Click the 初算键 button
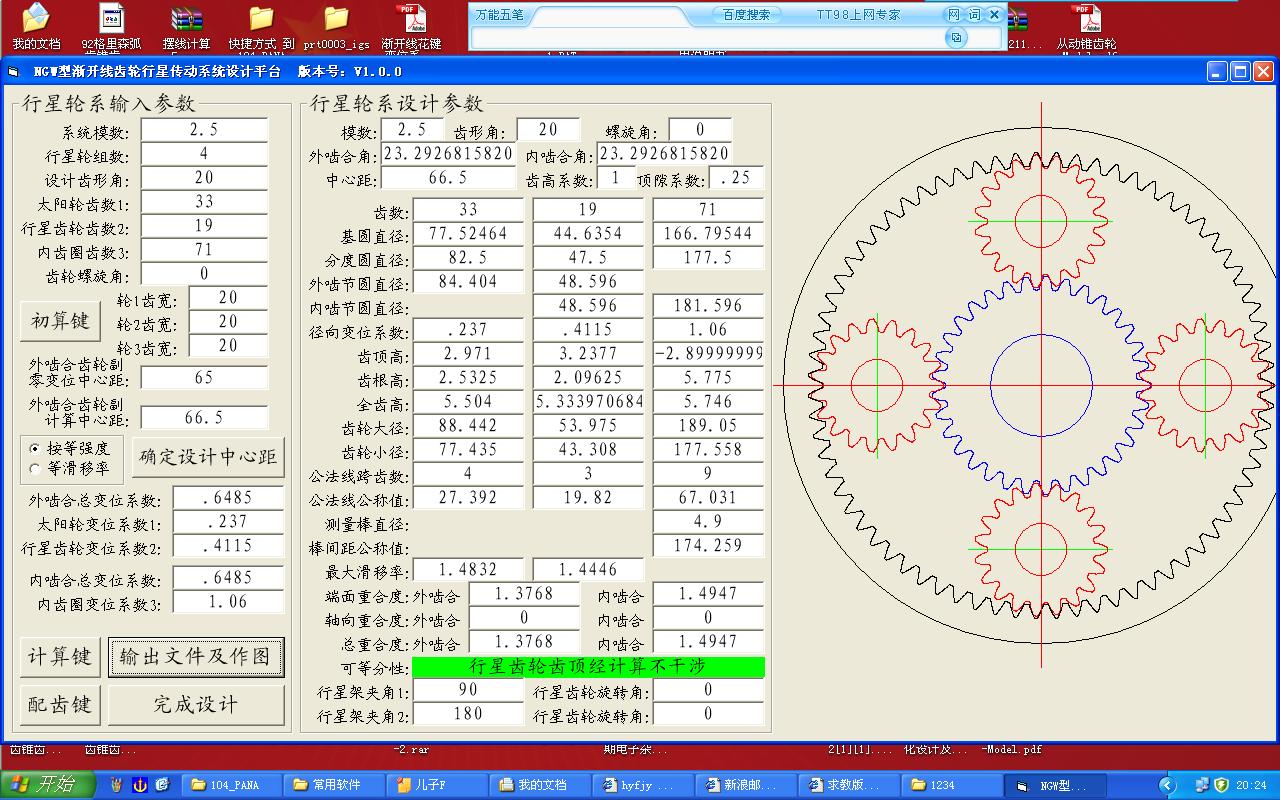 tap(60, 321)
